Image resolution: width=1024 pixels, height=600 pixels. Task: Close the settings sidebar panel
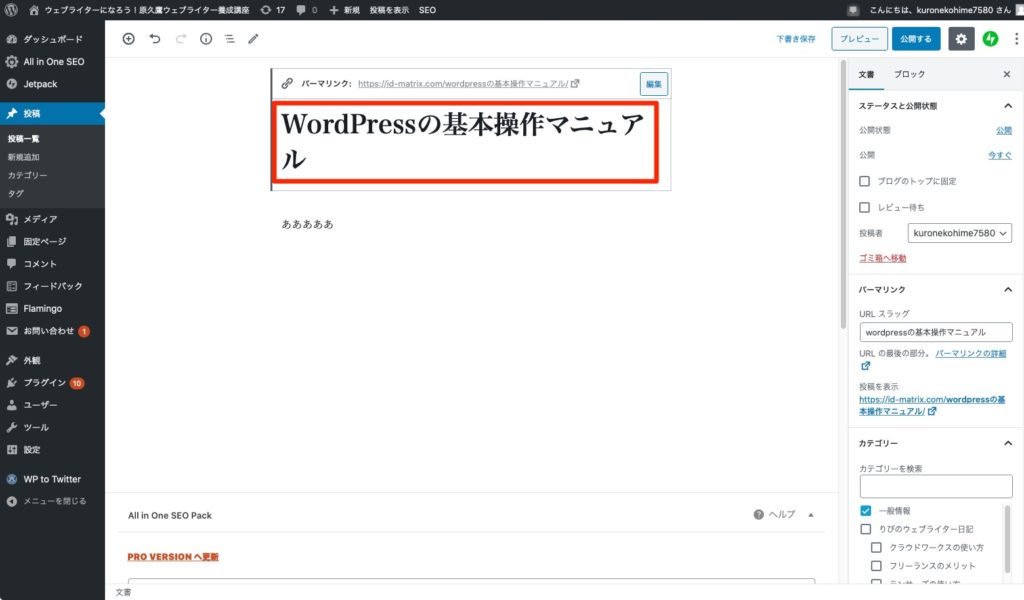click(1006, 74)
